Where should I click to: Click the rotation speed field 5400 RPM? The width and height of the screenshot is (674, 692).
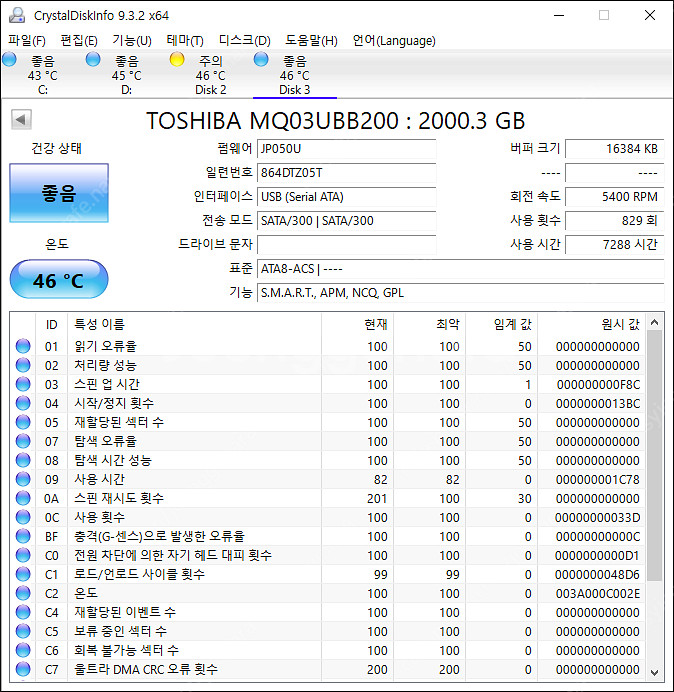click(614, 196)
